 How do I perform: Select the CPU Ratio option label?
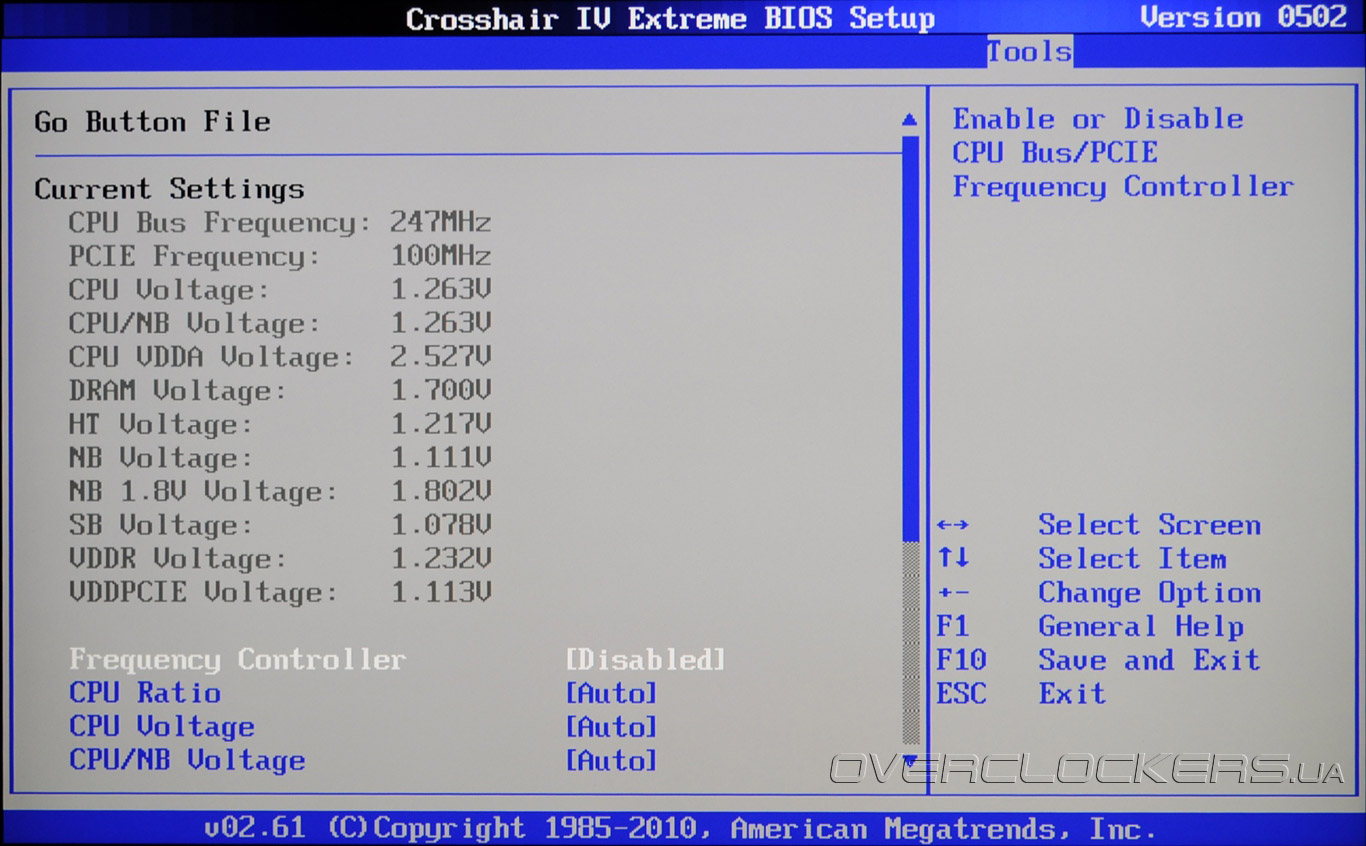coord(145,693)
